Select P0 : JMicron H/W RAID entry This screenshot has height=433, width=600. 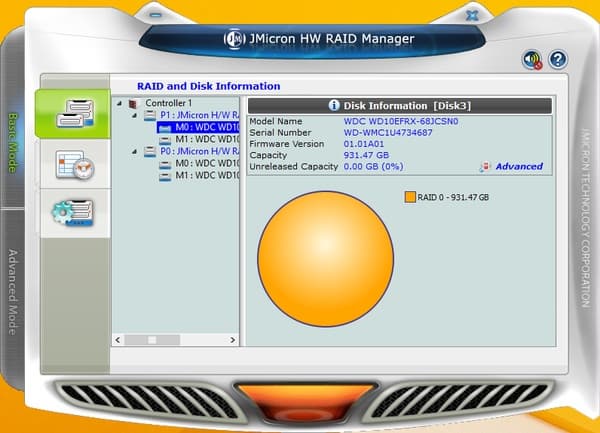200,151
